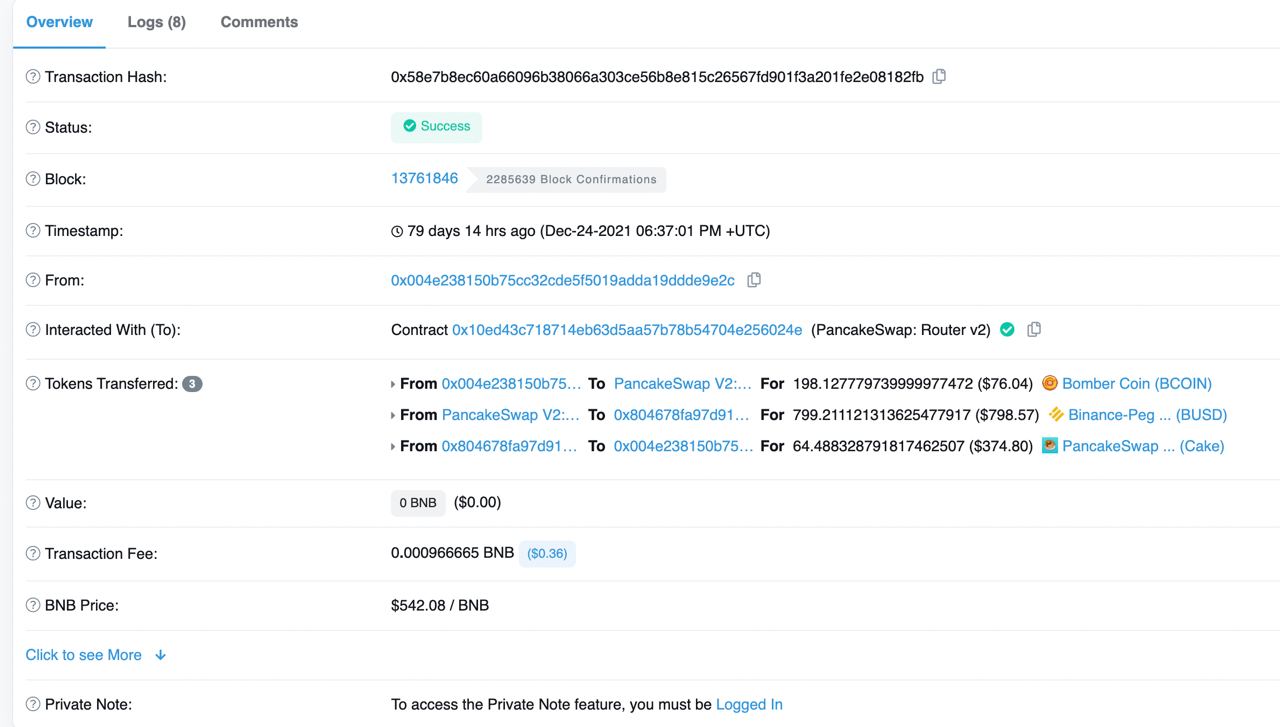Open Bomber Coin (BCOIN) token link
The width and height of the screenshot is (1280, 727).
(1137, 383)
